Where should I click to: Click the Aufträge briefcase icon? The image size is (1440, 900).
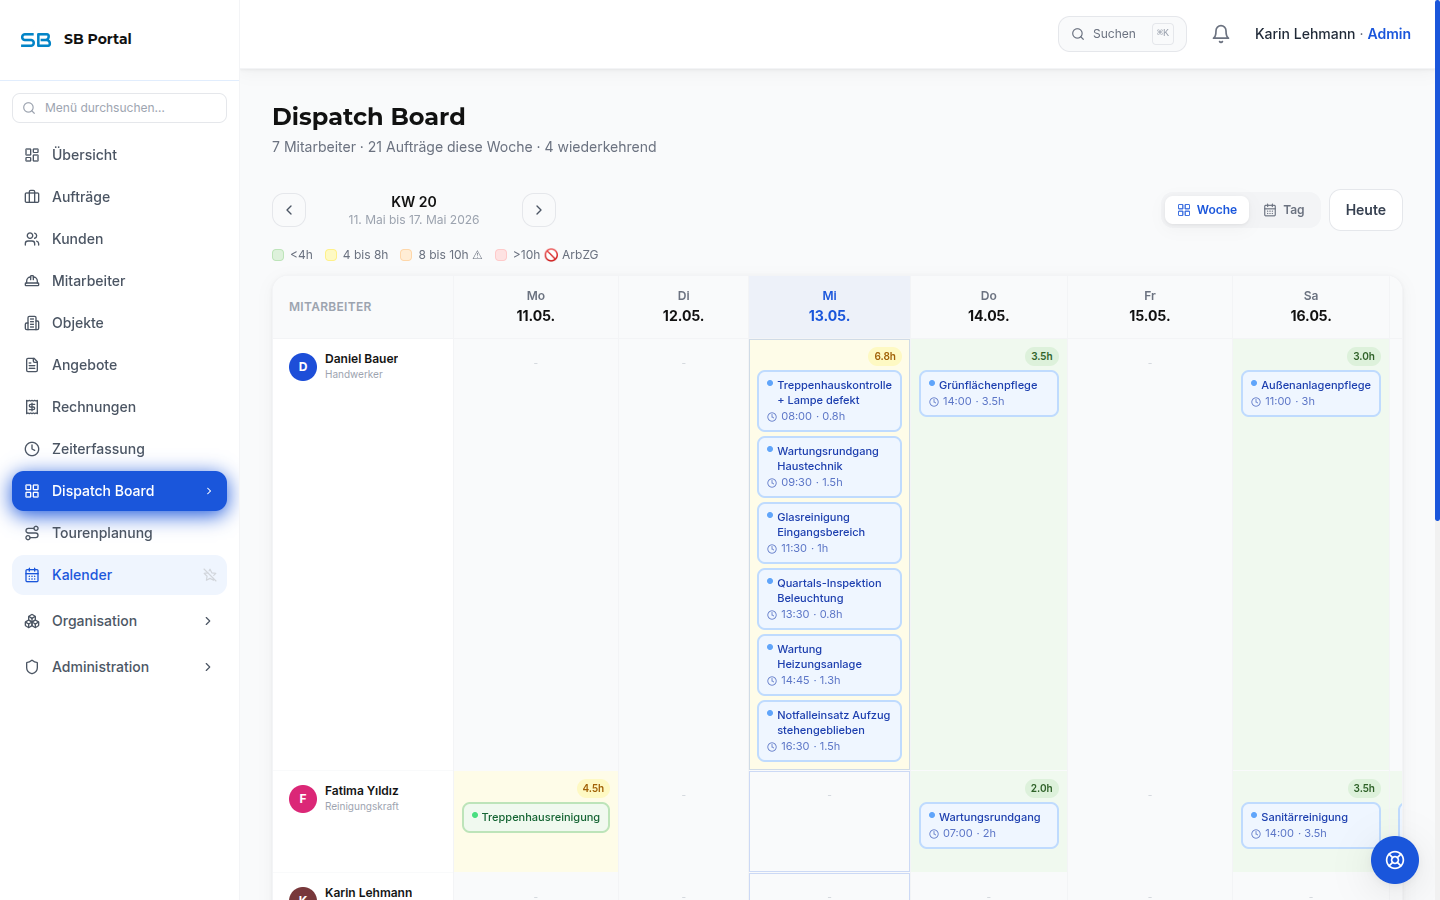click(x=32, y=197)
